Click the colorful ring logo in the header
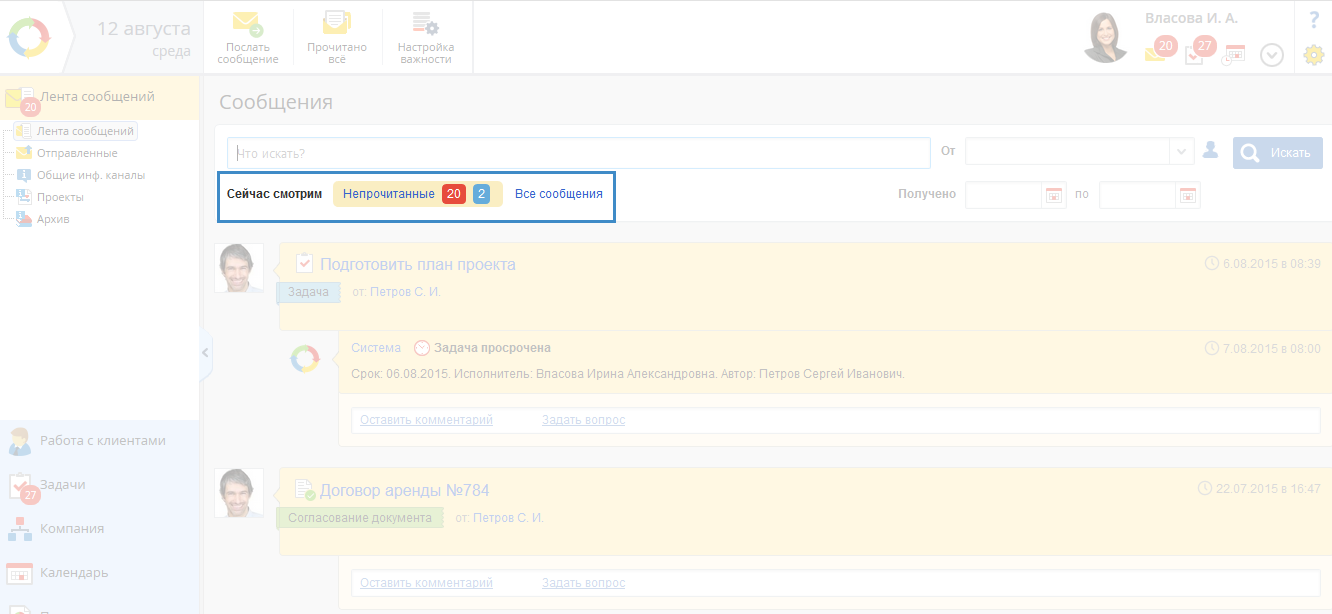The image size is (1332, 614). 29,38
